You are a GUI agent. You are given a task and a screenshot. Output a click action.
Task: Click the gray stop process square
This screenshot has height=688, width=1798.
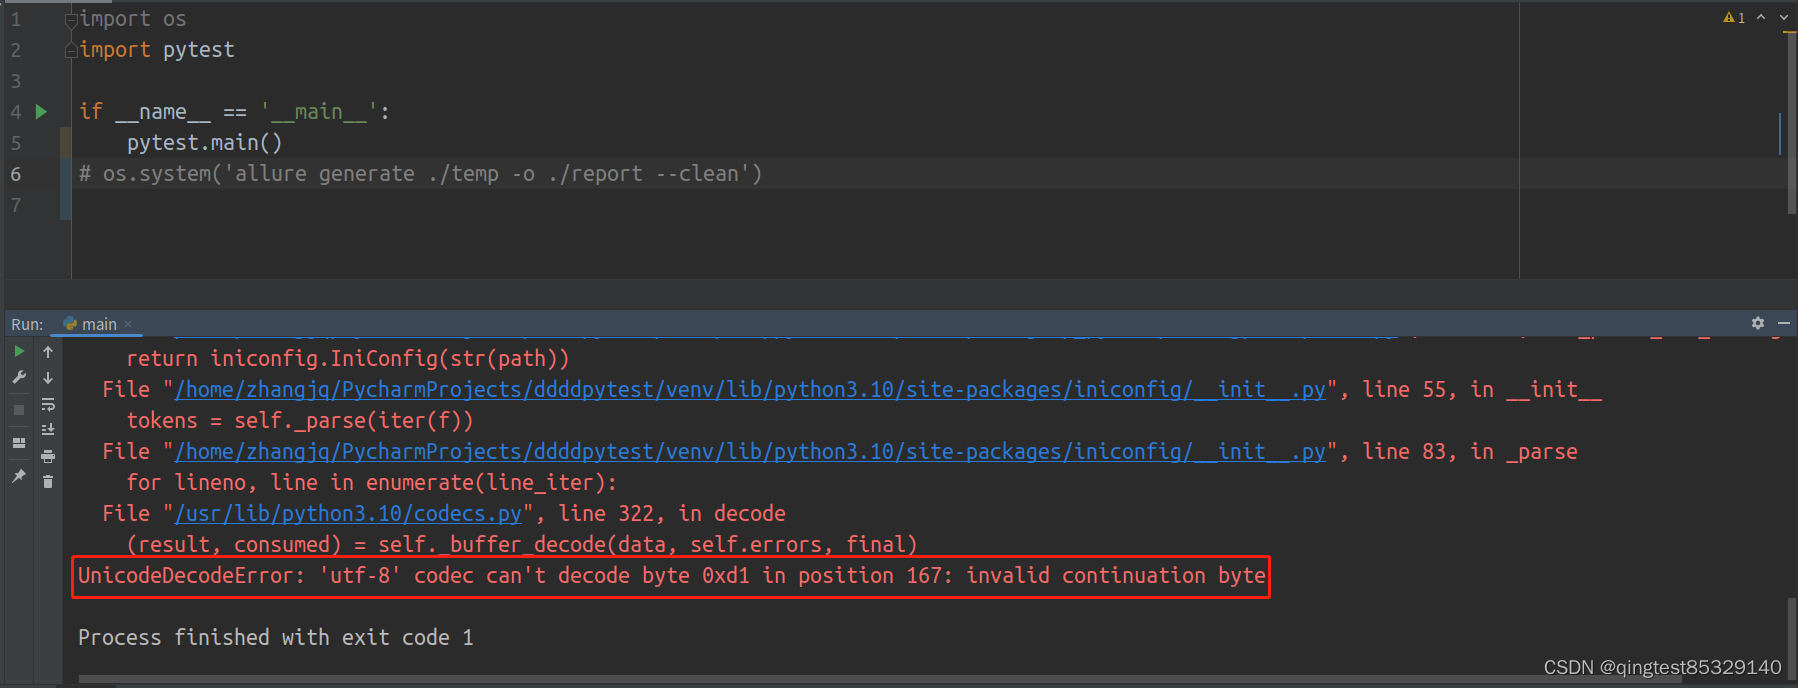point(19,410)
